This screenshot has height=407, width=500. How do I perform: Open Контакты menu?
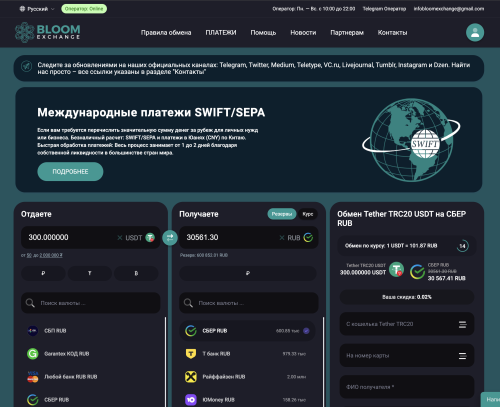(x=392, y=33)
